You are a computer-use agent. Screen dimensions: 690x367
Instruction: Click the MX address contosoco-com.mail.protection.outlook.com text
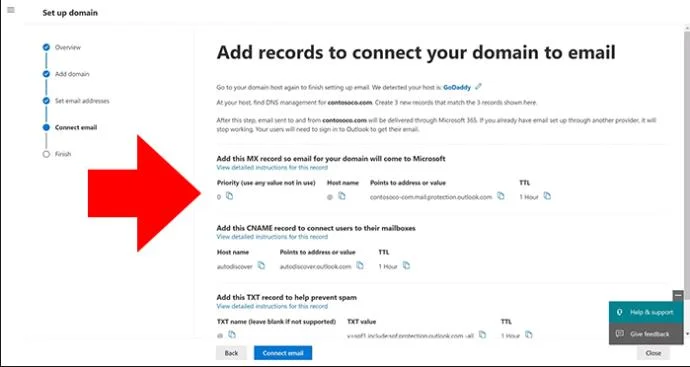click(x=431, y=197)
